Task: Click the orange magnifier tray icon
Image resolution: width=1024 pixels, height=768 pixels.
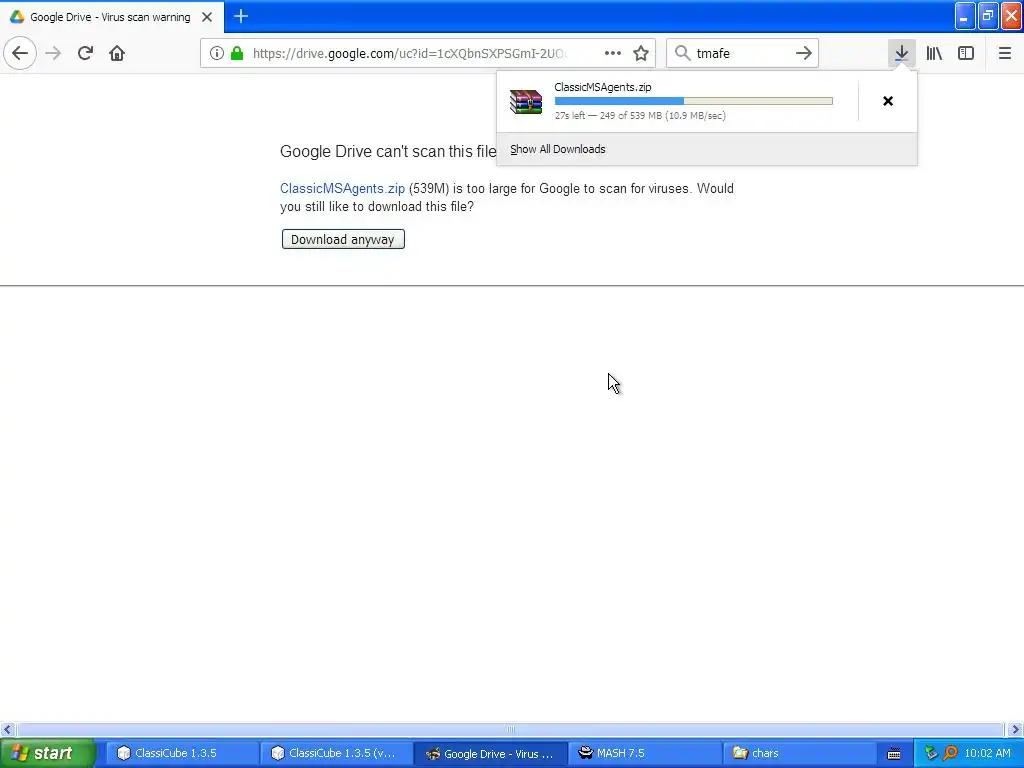Action: click(x=951, y=753)
